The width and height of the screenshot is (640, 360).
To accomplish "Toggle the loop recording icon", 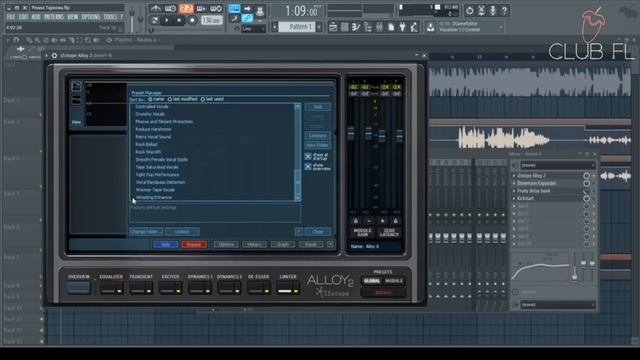I will [216, 9].
